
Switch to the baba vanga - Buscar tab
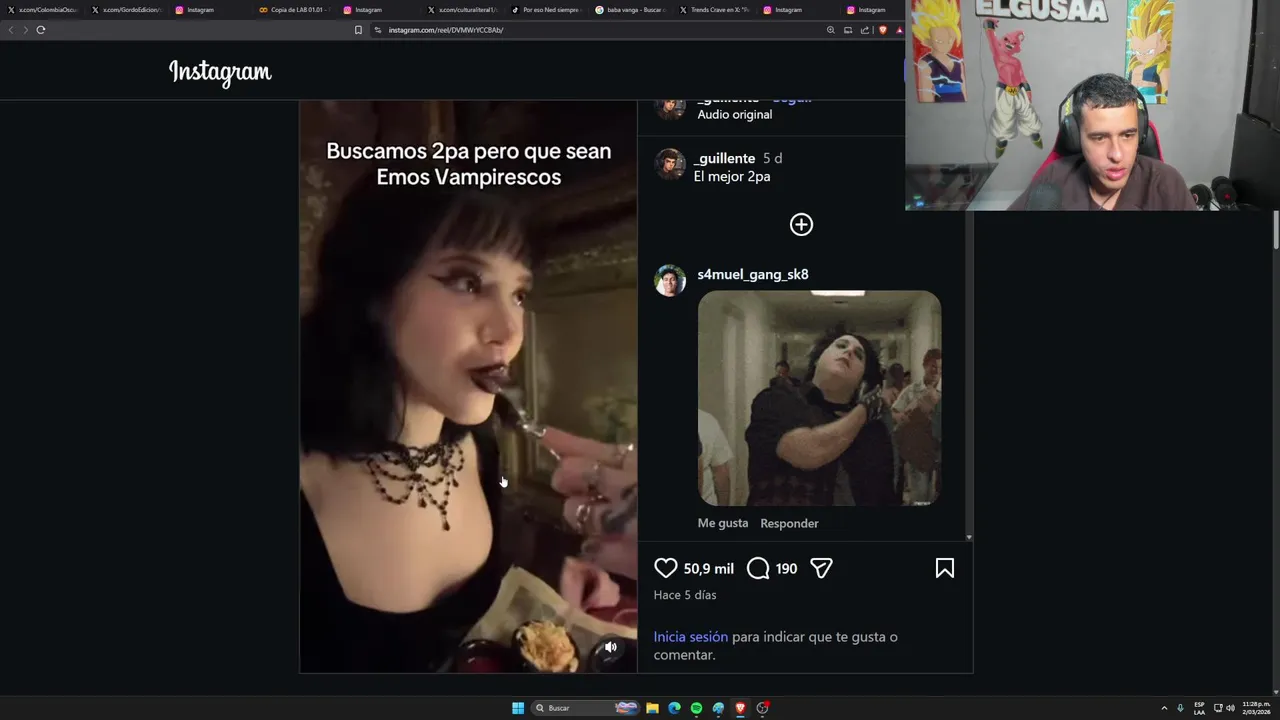(x=630, y=10)
